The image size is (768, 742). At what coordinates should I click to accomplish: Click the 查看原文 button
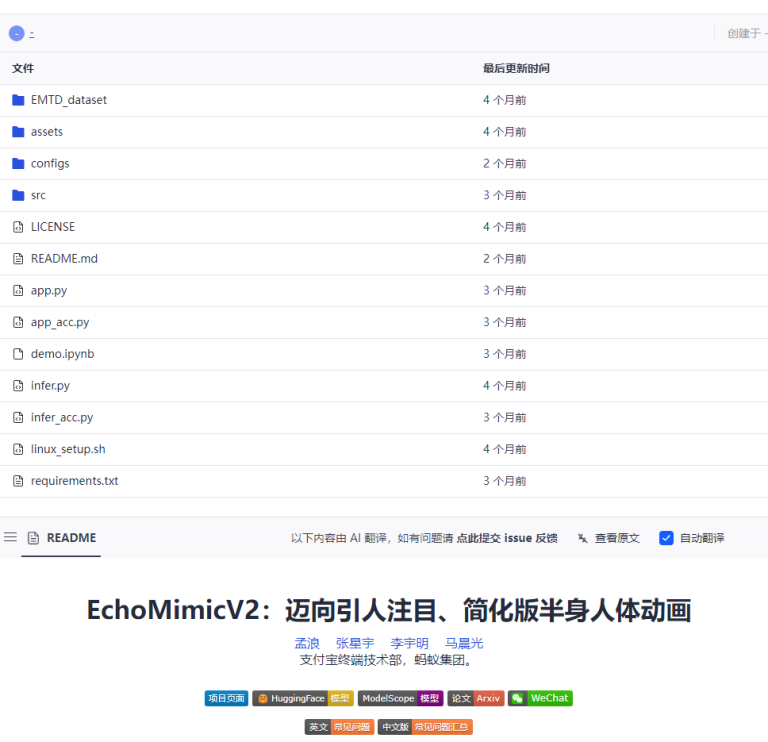[617, 538]
